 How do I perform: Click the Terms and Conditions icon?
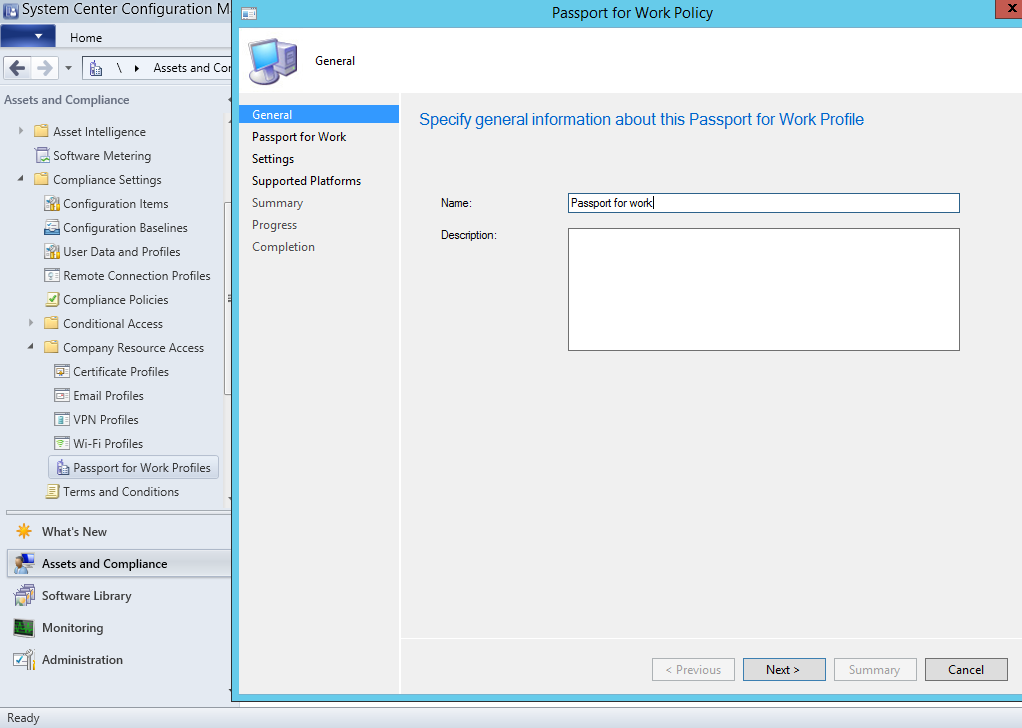coord(51,491)
